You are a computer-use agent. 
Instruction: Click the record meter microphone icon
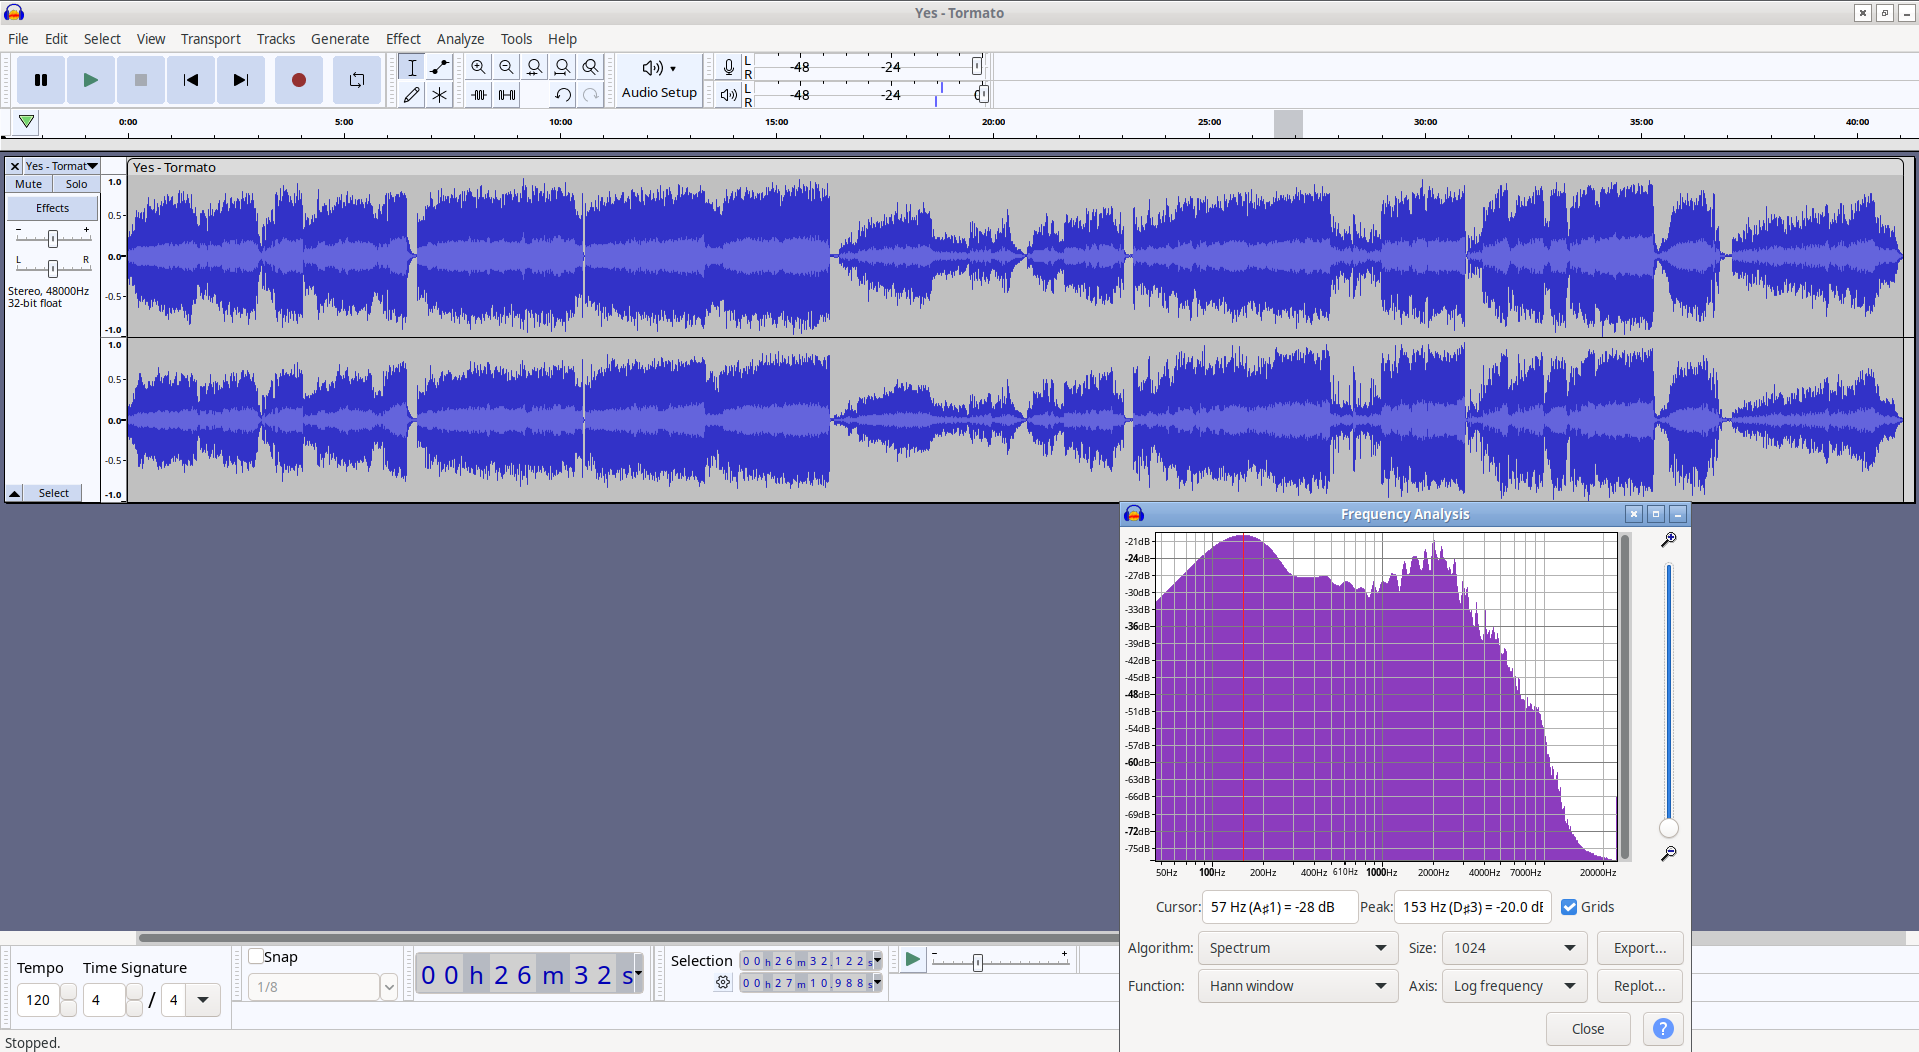pyautogui.click(x=729, y=67)
